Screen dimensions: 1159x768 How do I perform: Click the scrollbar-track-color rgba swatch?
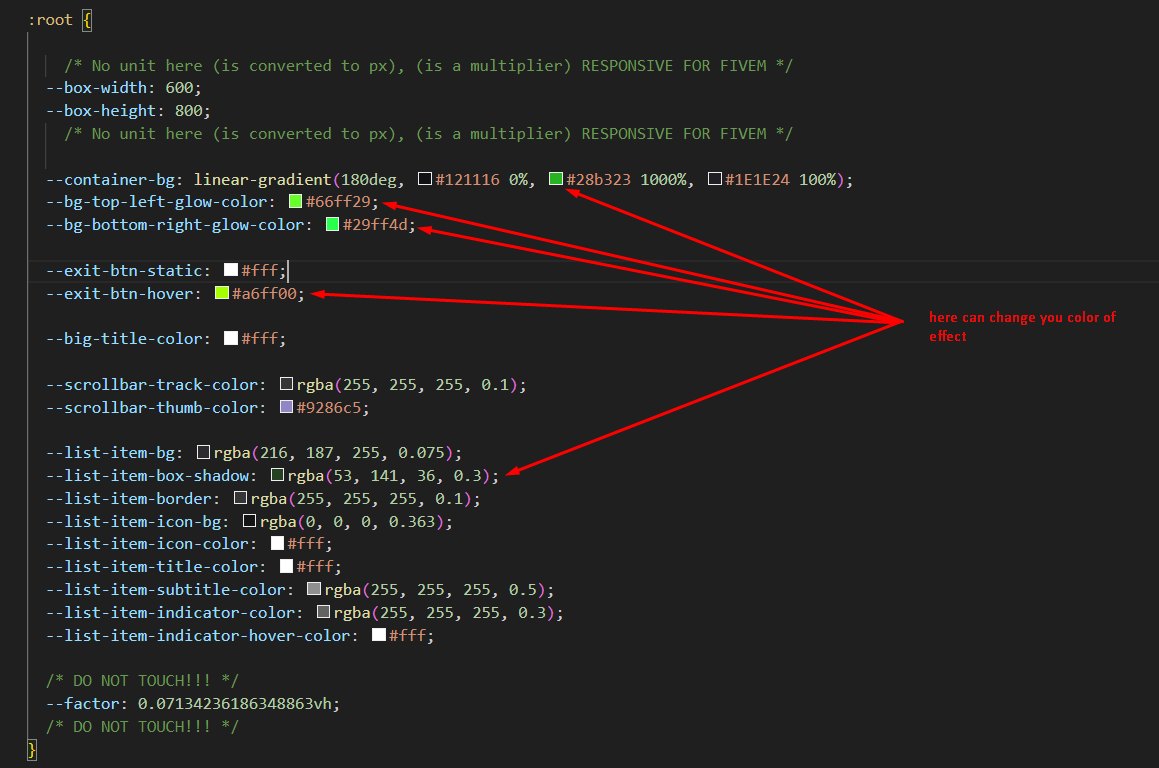286,384
